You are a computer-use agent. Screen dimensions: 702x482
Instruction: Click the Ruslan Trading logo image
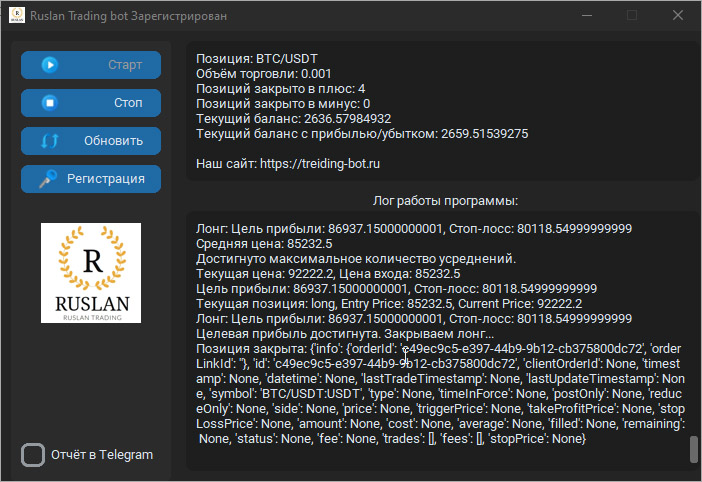click(91, 273)
